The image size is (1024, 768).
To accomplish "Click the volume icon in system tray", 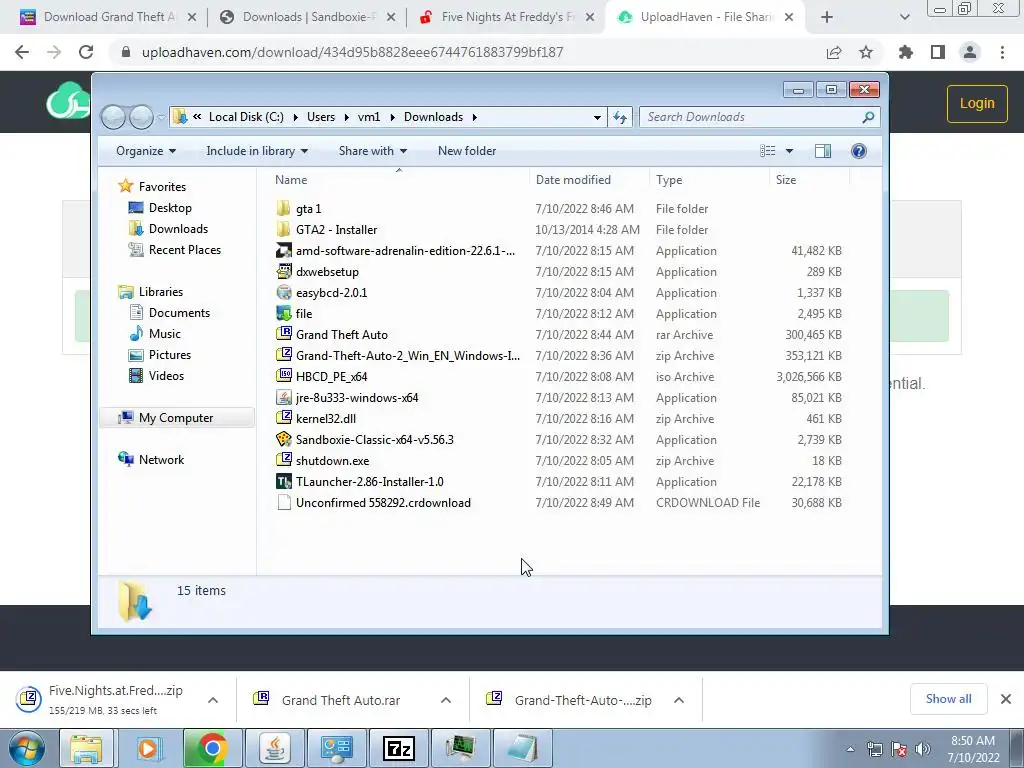I will (x=923, y=749).
